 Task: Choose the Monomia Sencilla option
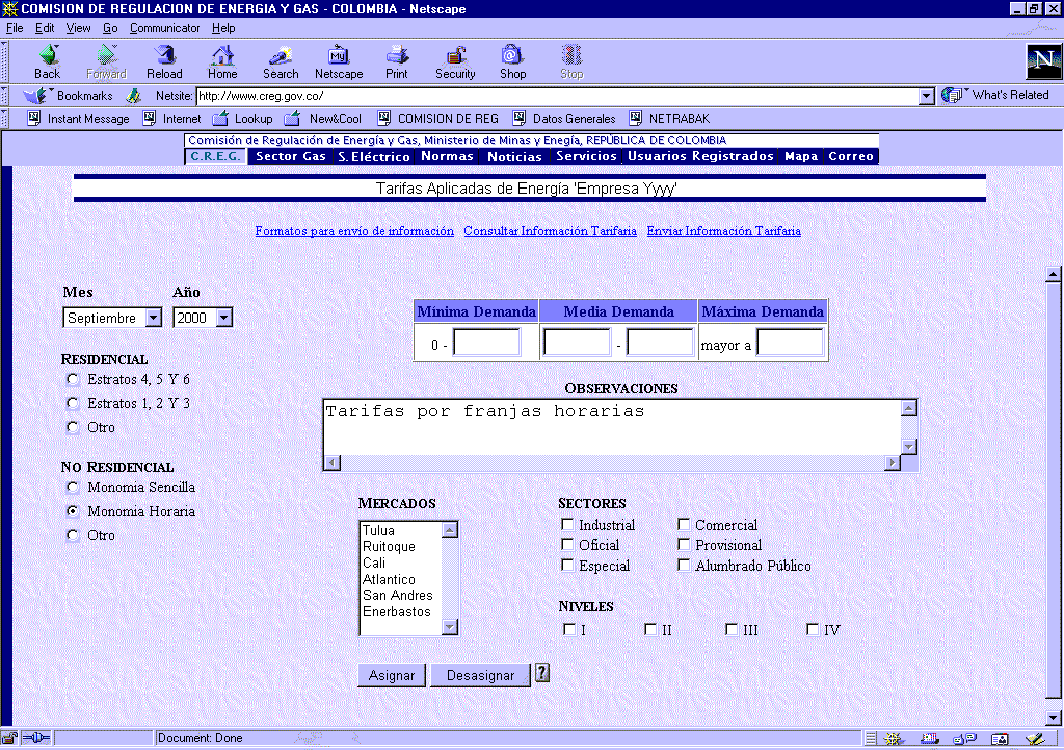[x=72, y=487]
